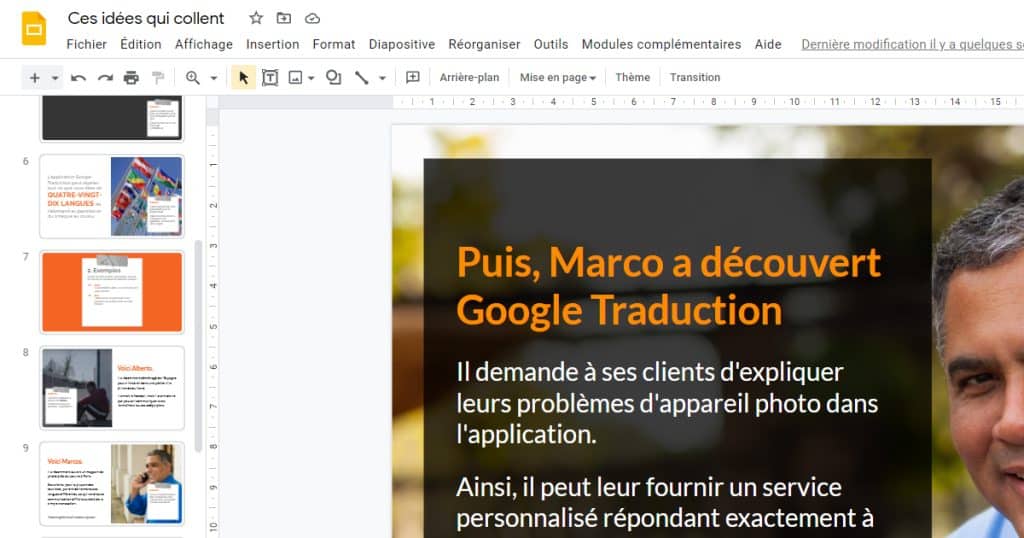Click the zoom magnifier tool
This screenshot has height=538, width=1024.
(x=193, y=78)
